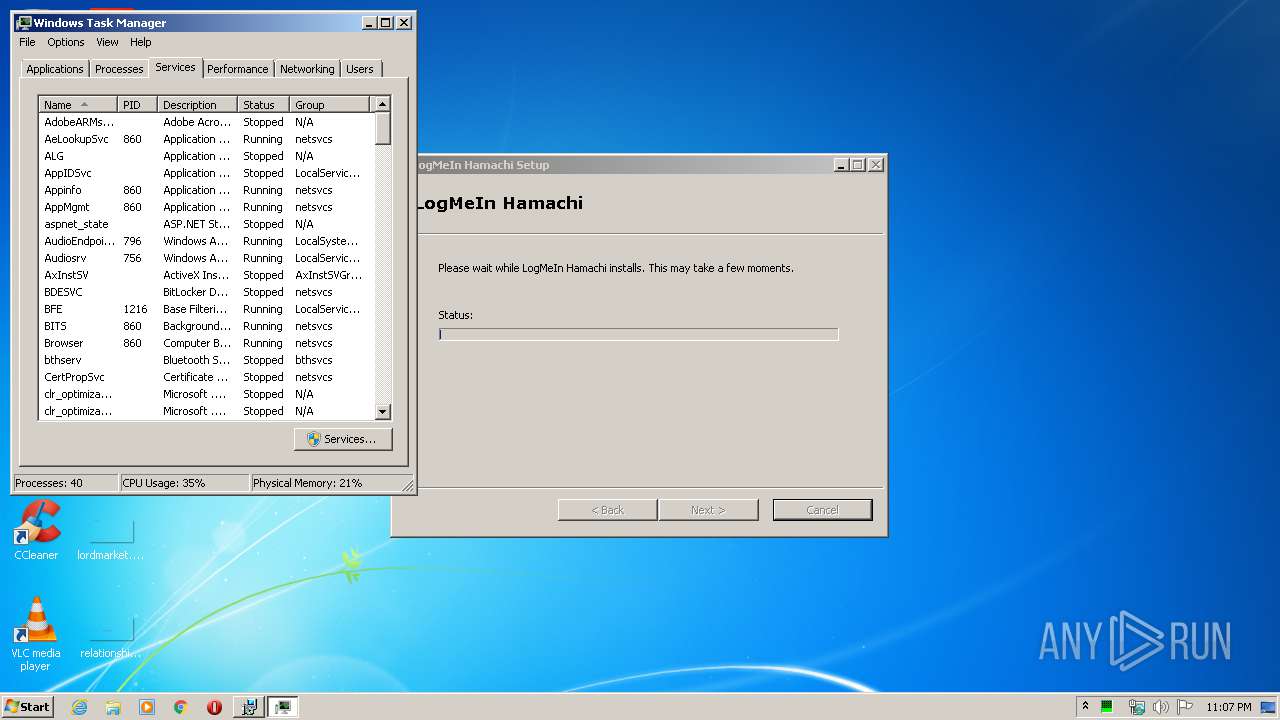Open Internet Explorer from the taskbar
This screenshot has height=720, width=1280.
click(x=80, y=707)
